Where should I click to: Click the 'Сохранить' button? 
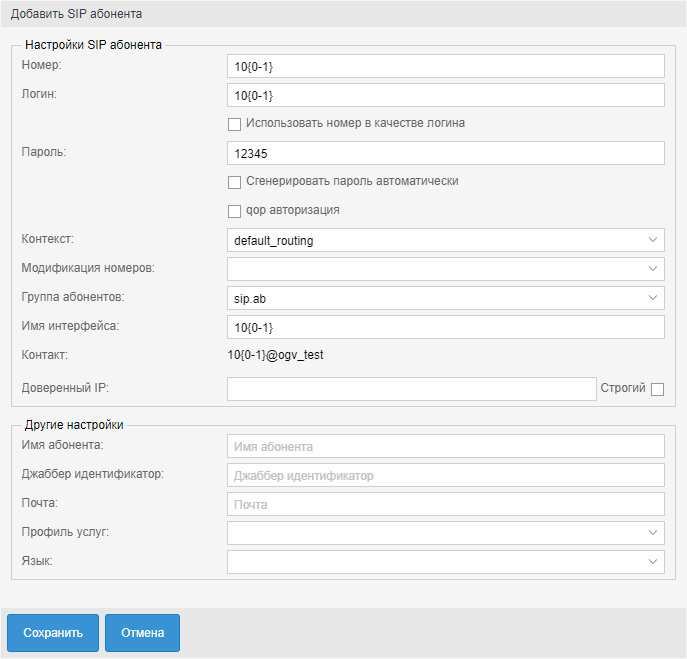click(53, 633)
